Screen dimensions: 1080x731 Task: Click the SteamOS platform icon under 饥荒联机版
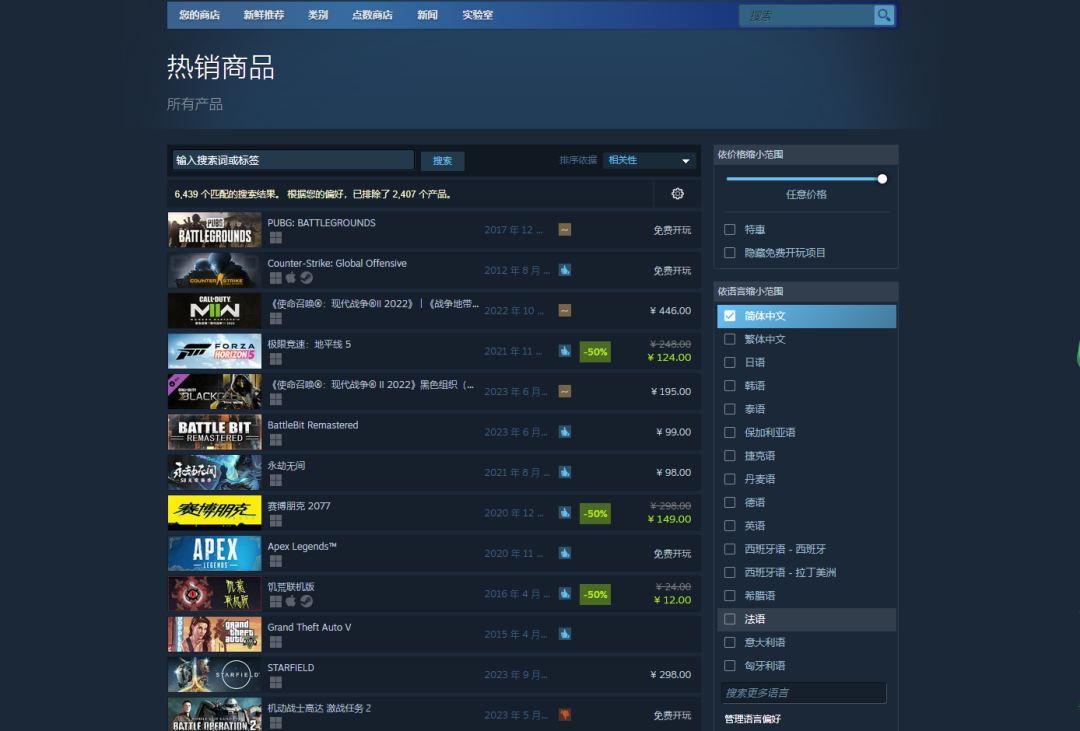tap(307, 601)
